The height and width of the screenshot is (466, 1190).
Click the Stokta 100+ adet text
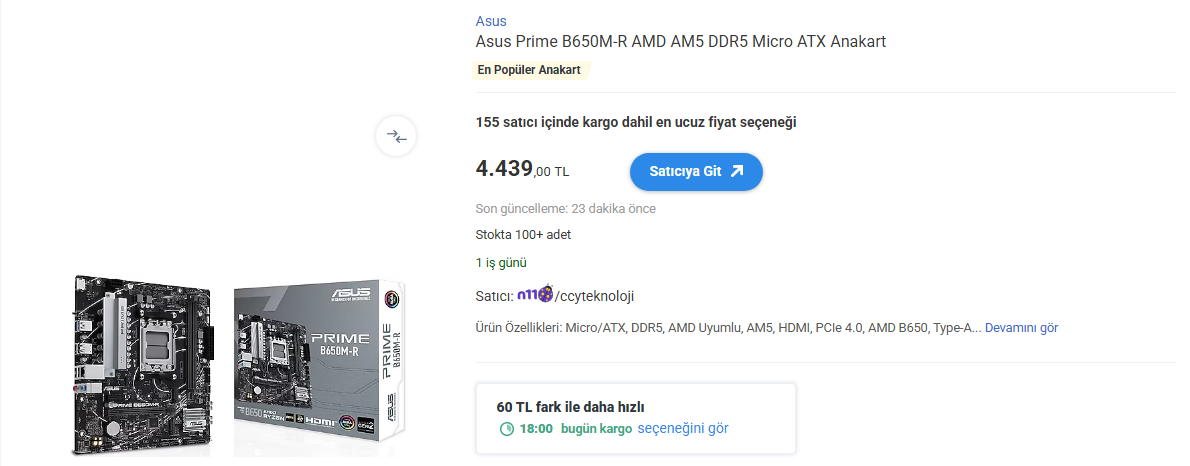pyautogui.click(x=523, y=235)
